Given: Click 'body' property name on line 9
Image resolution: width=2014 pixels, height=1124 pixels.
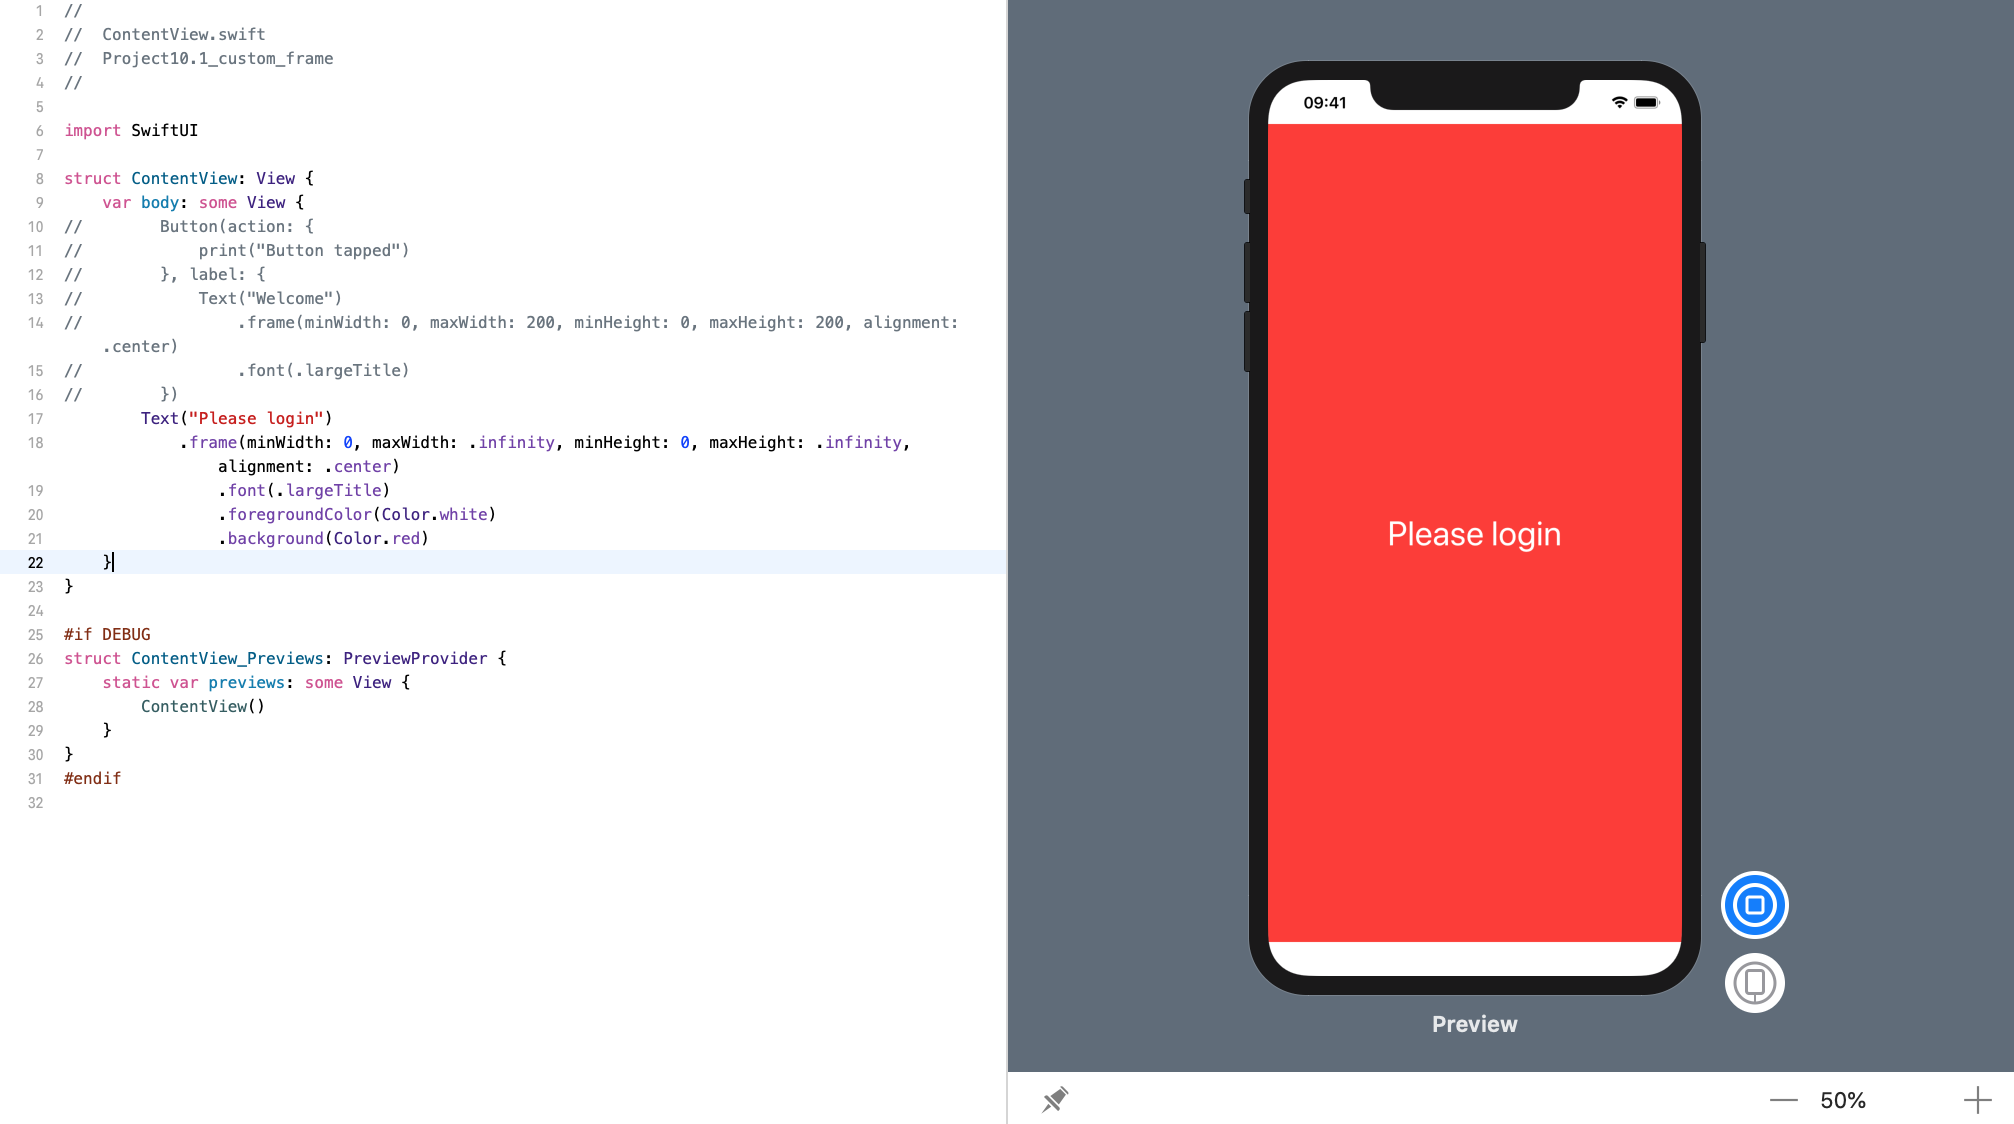Looking at the screenshot, I should click(x=159, y=203).
